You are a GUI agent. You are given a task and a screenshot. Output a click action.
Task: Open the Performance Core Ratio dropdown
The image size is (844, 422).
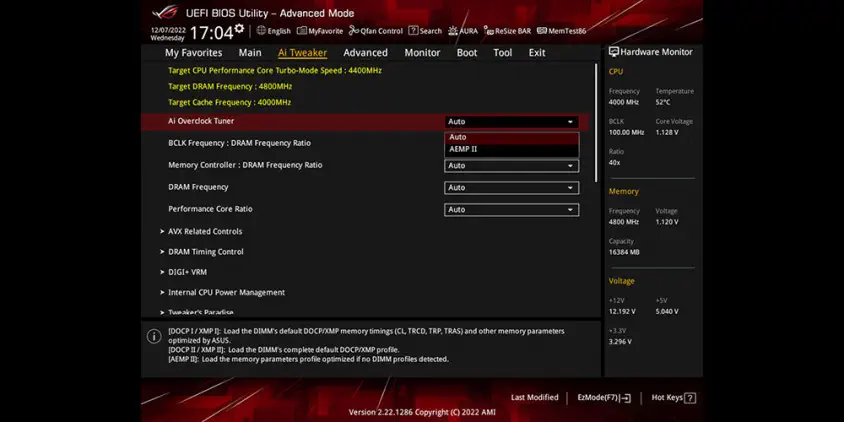[x=511, y=209]
